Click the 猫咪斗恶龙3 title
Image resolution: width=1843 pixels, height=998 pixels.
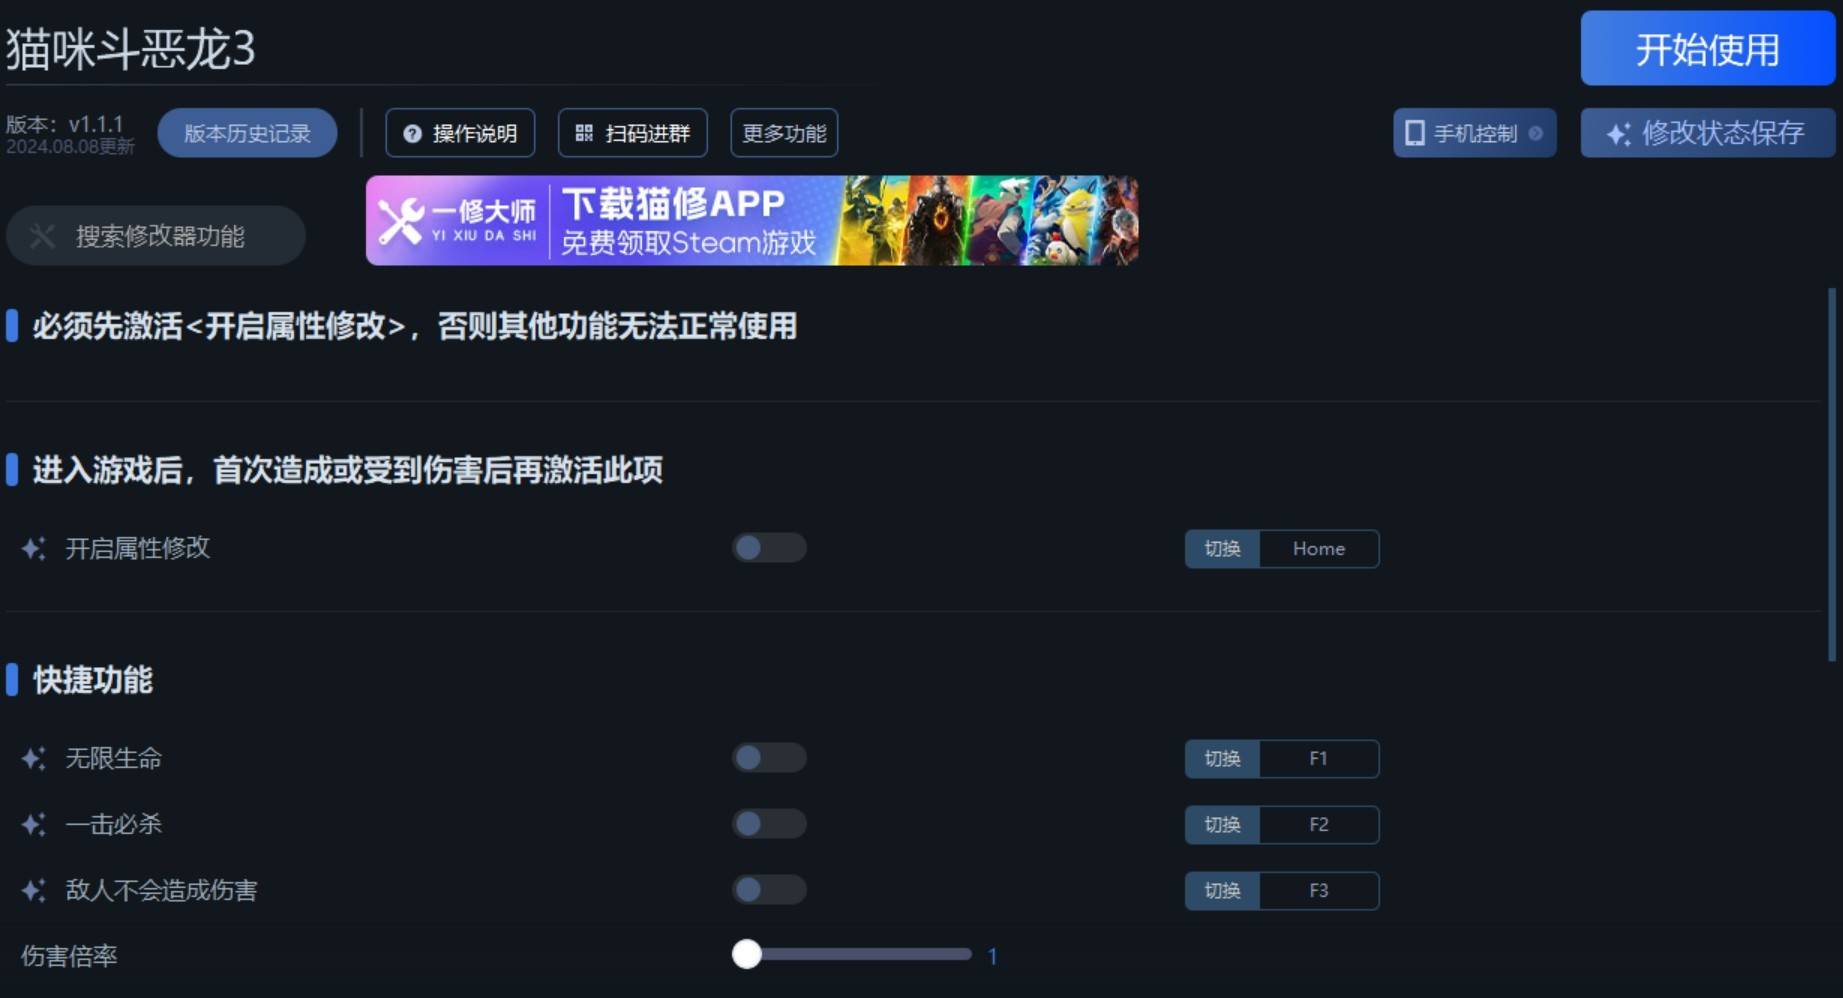pos(131,48)
